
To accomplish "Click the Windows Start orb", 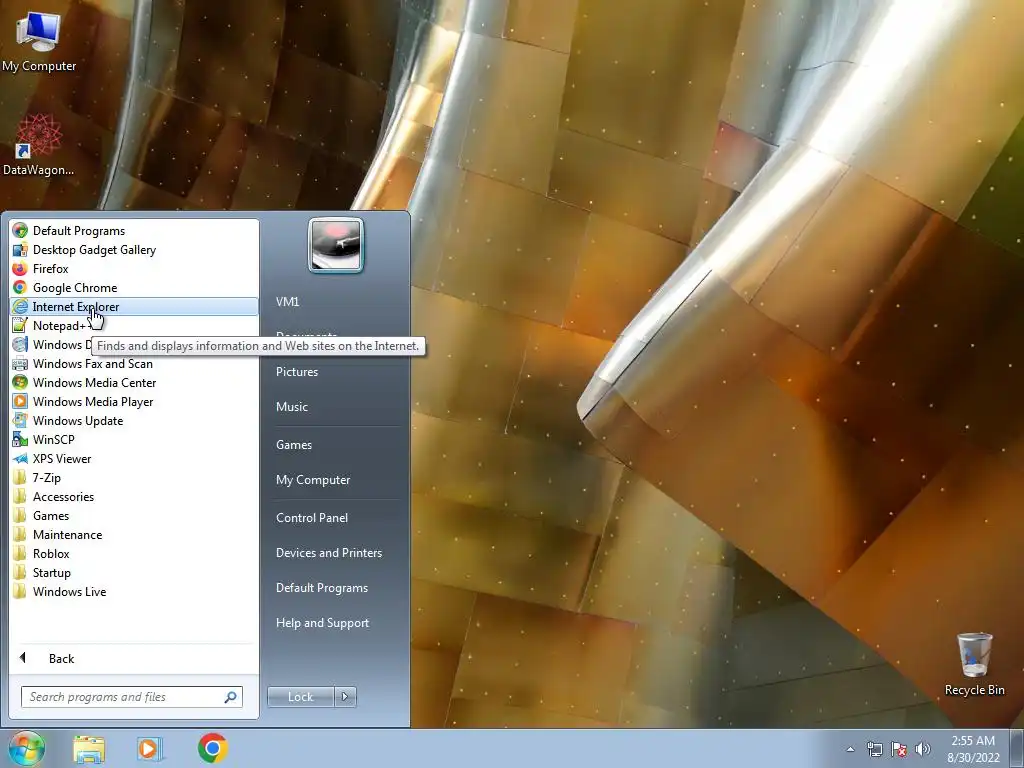I will [x=27, y=748].
